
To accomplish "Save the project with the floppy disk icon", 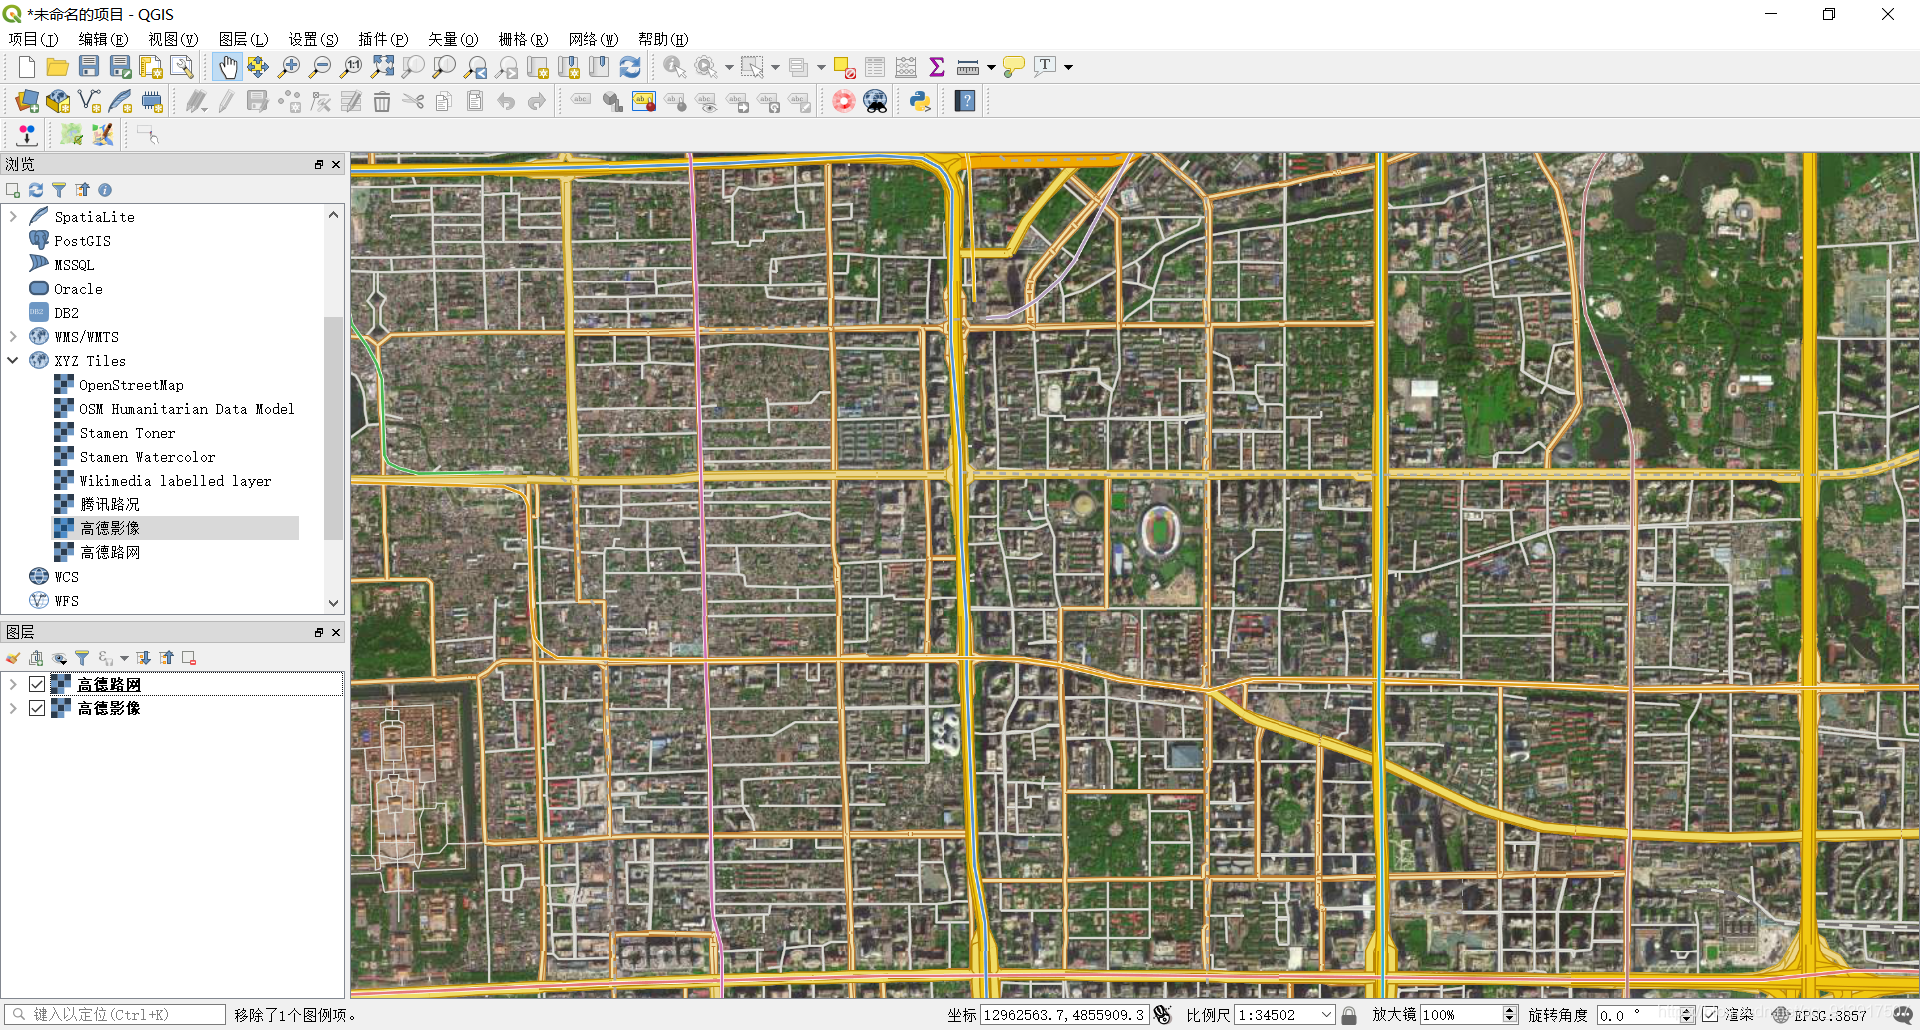I will click(x=89, y=67).
